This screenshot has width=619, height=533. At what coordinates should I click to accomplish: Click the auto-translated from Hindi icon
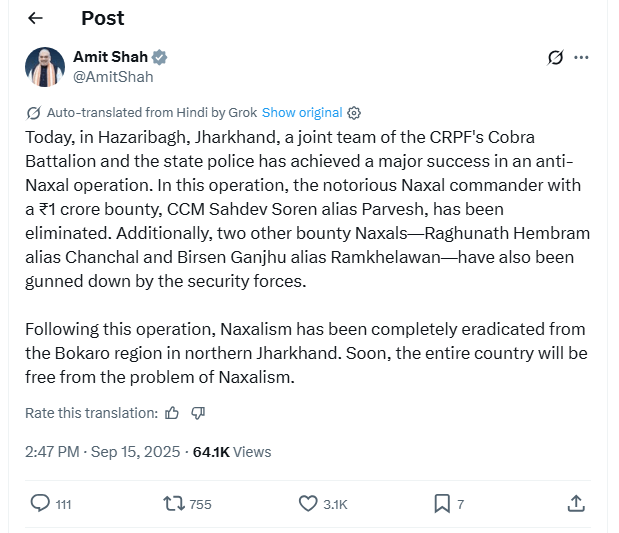click(x=34, y=113)
